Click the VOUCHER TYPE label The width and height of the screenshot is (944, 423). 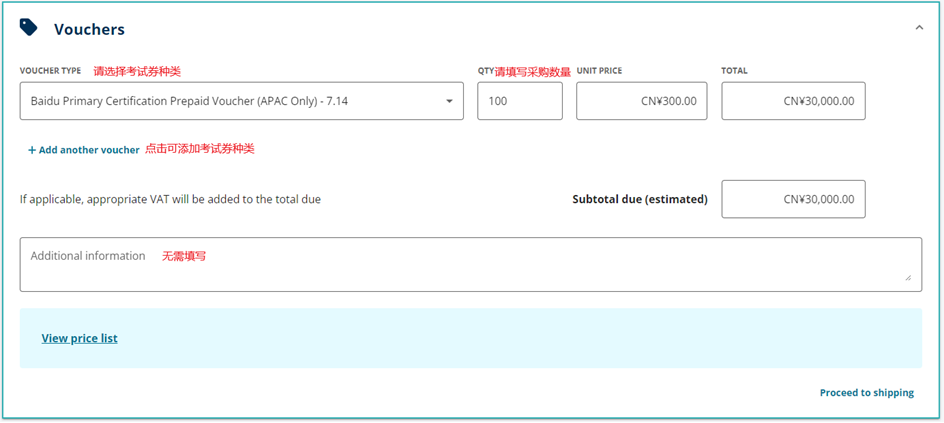[x=51, y=70]
